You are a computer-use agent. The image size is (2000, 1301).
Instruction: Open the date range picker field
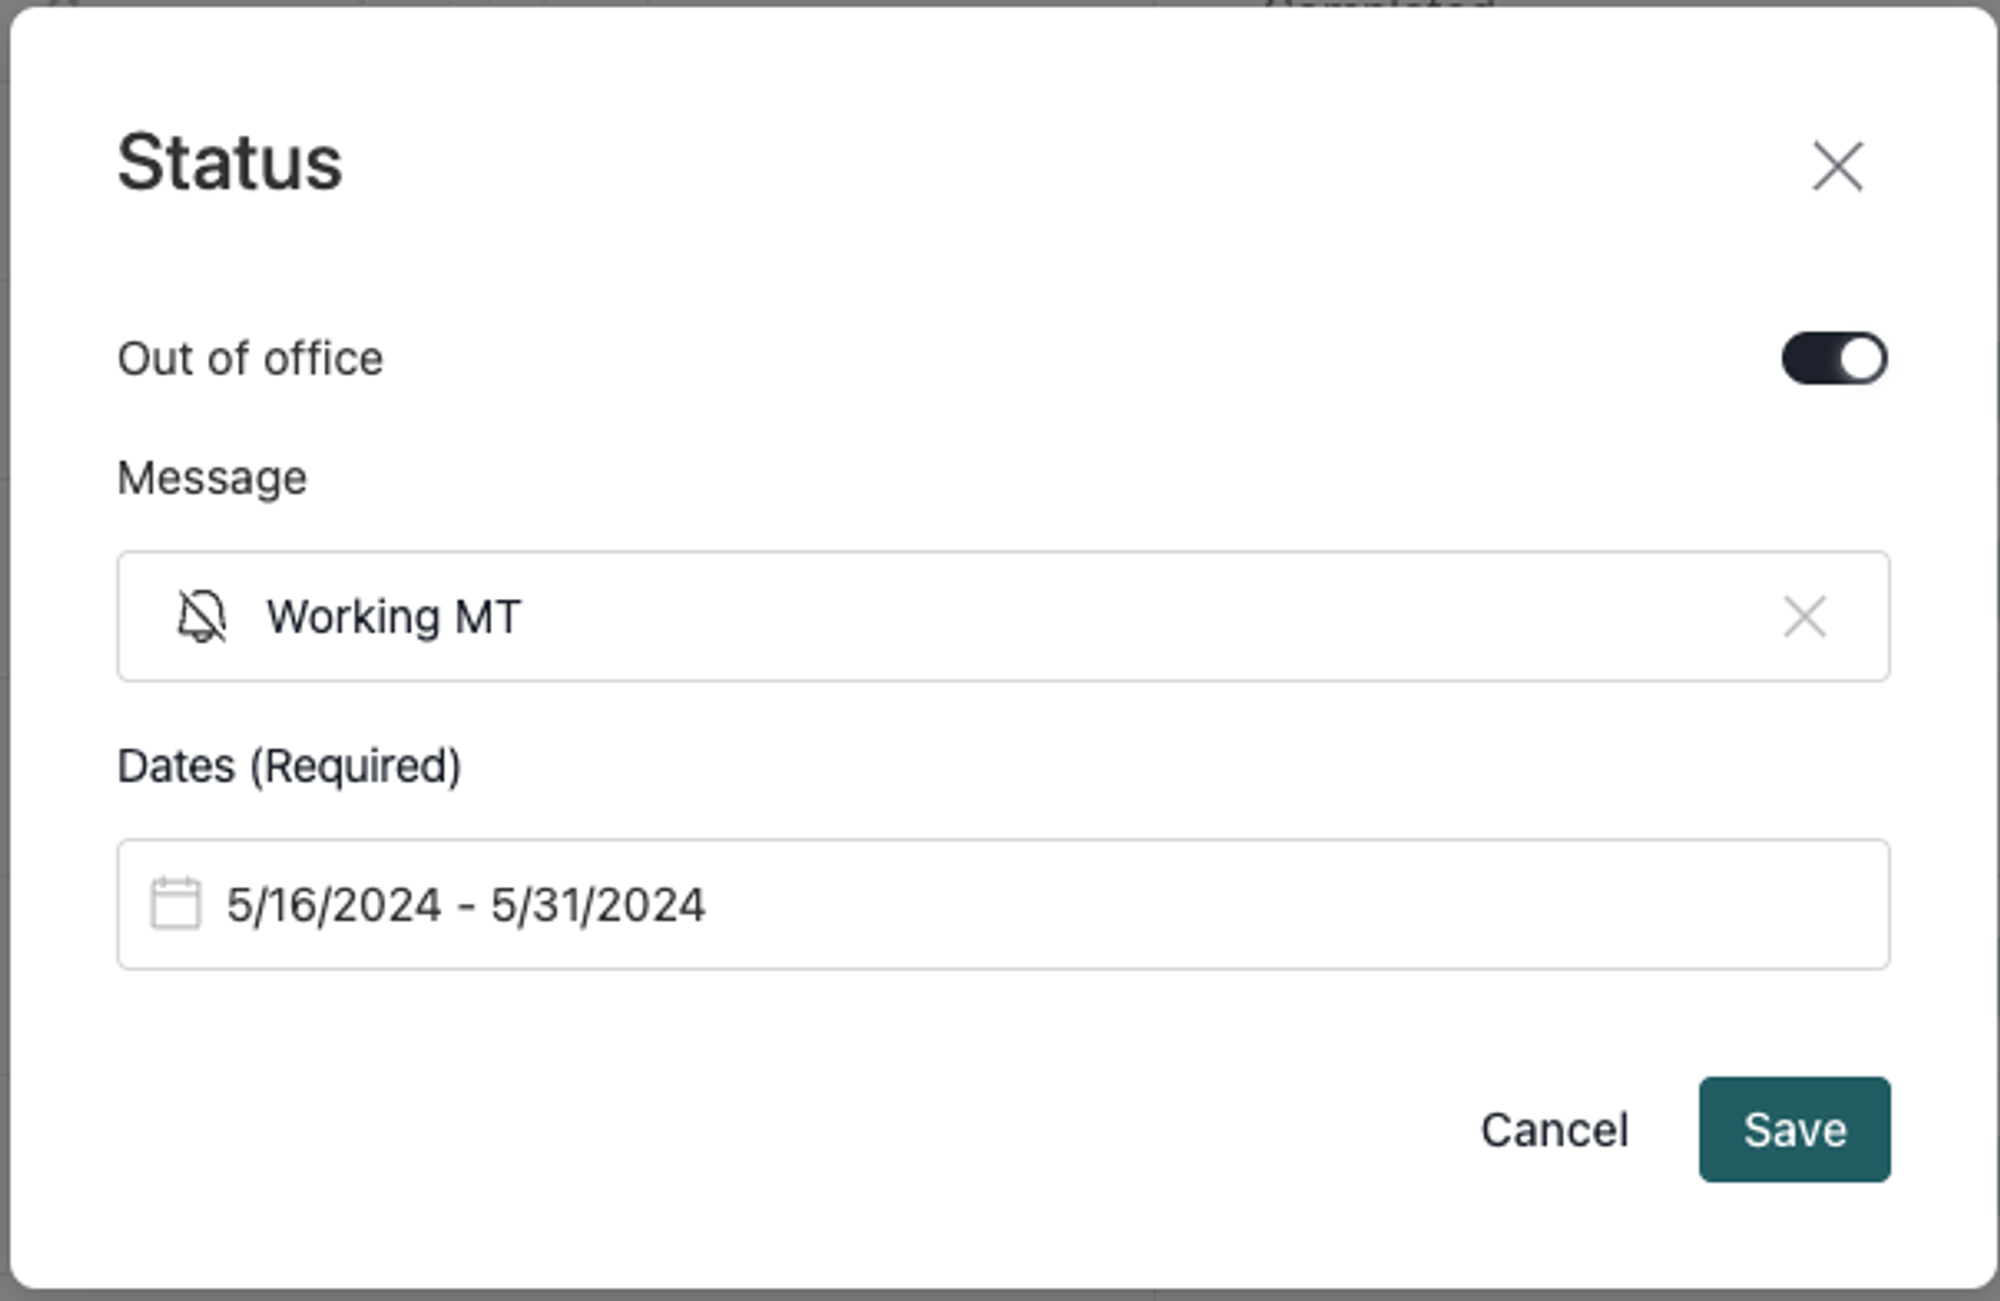(x=1002, y=904)
